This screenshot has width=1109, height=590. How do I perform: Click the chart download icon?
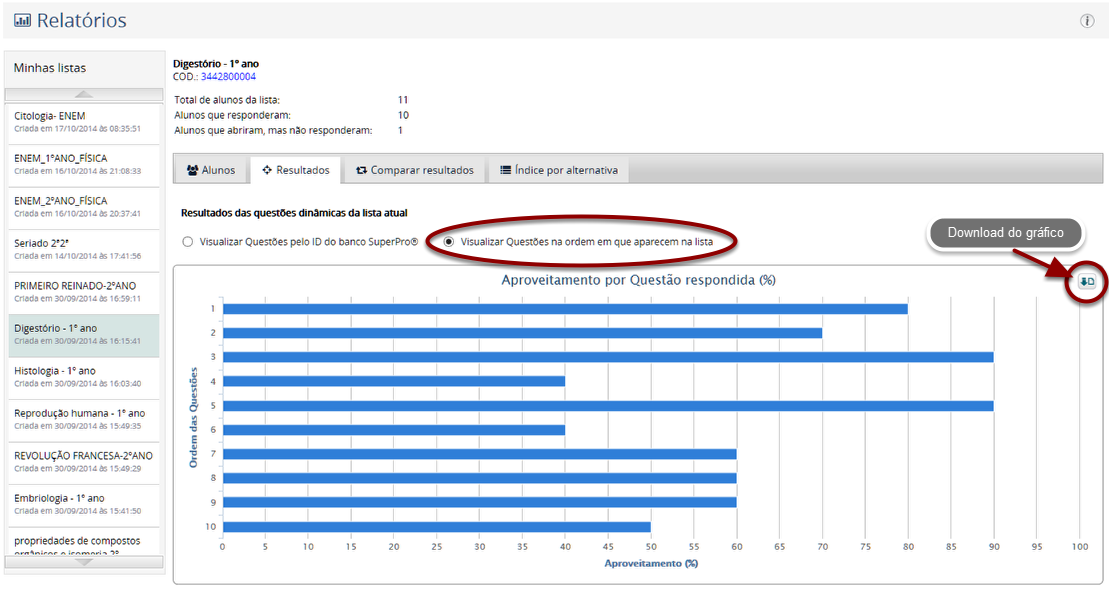tap(1088, 283)
